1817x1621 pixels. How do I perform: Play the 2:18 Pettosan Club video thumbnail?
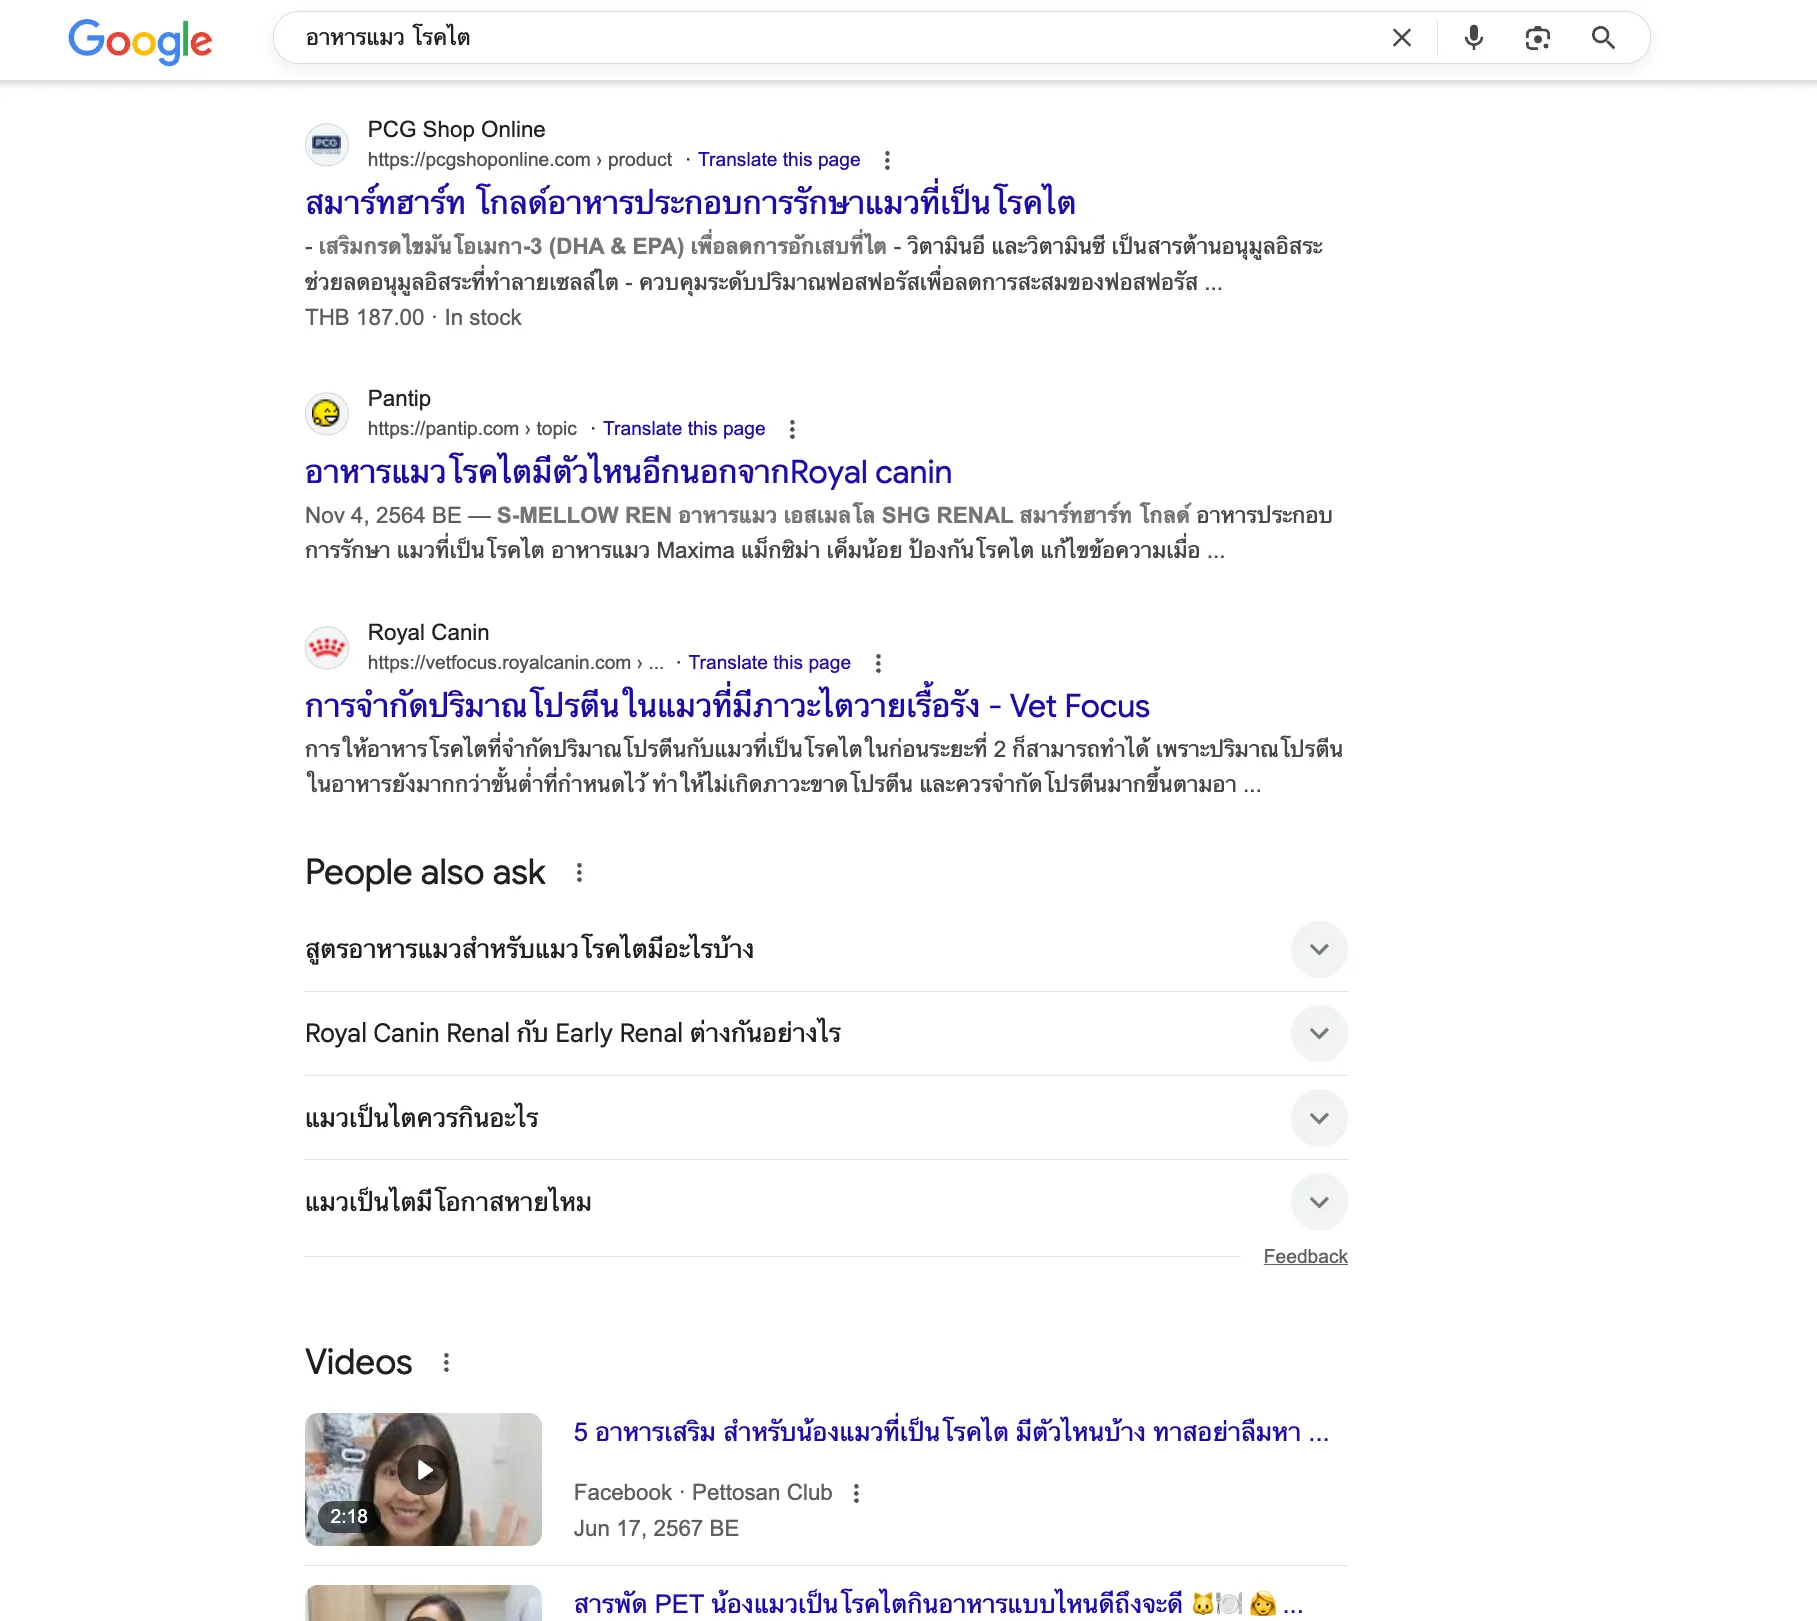(423, 1479)
